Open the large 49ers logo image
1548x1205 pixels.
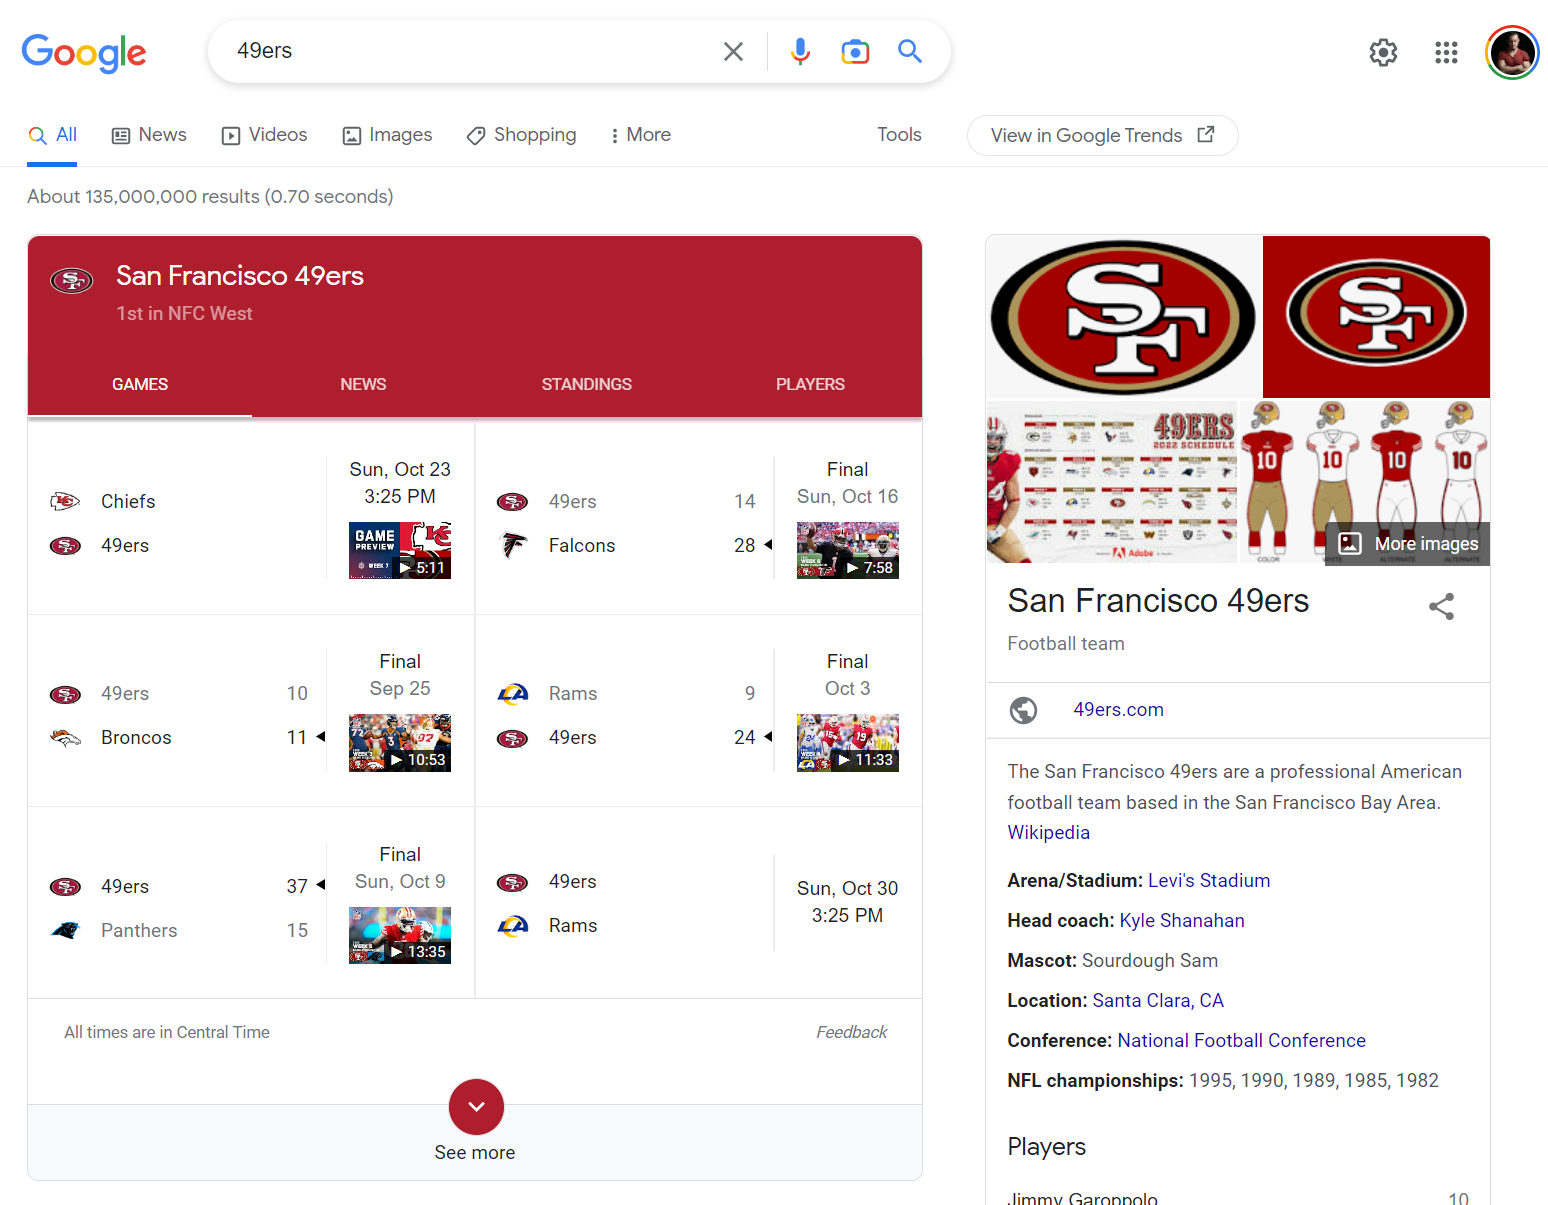(1124, 317)
